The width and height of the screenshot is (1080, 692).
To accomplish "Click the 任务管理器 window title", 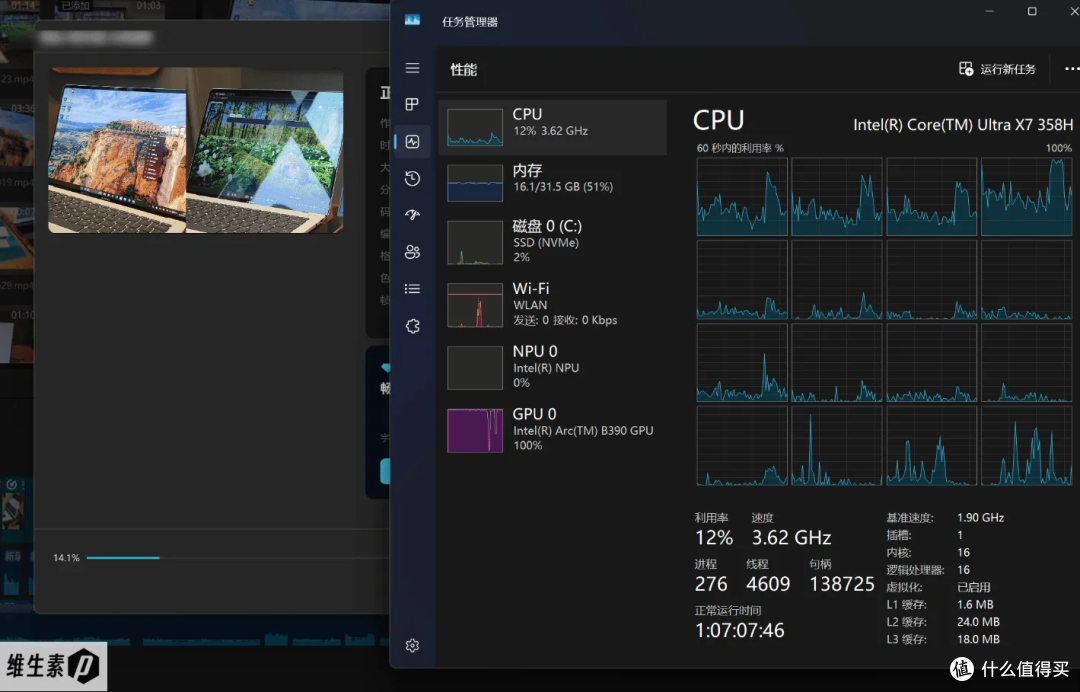I will 470,22.
